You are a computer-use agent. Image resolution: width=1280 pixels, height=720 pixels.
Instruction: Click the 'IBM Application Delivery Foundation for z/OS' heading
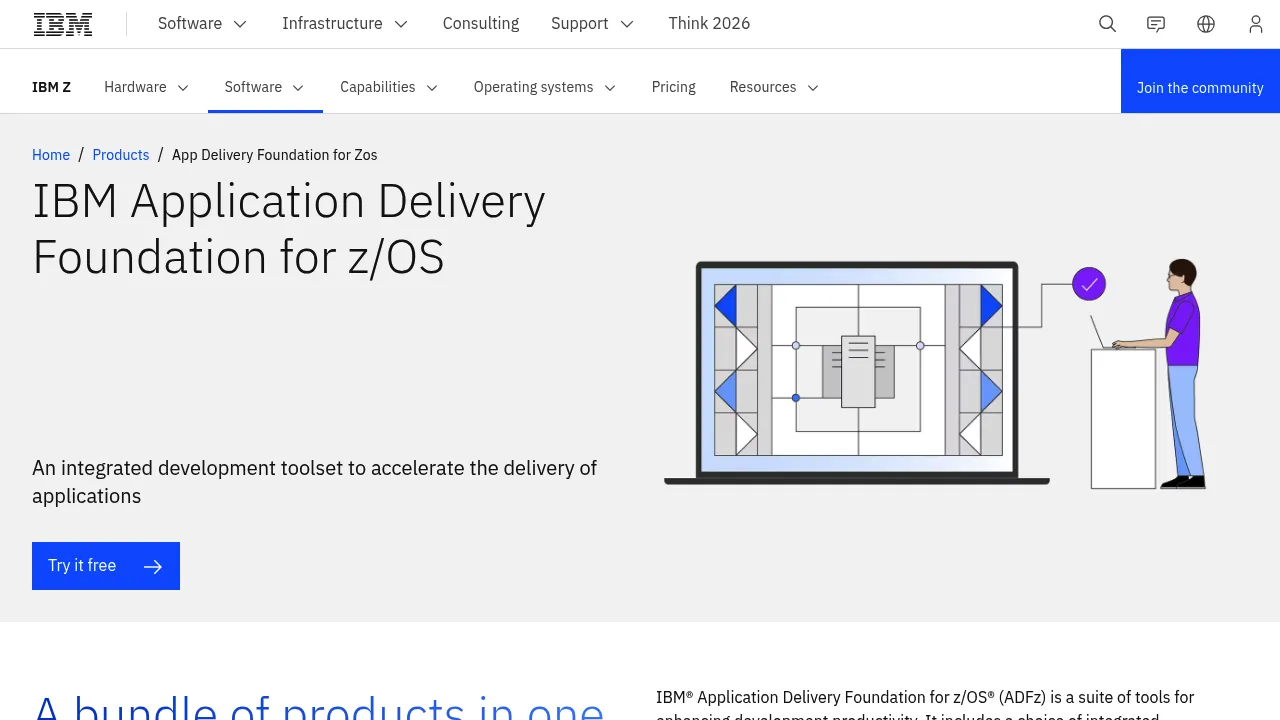[289, 229]
